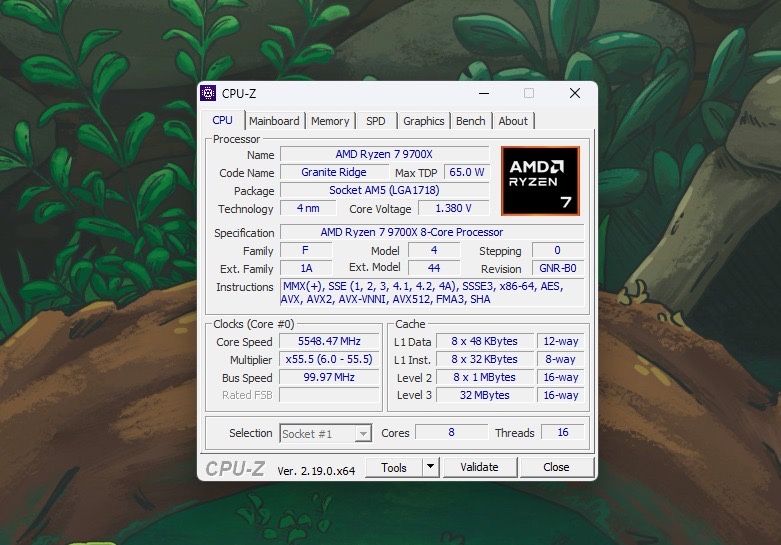
Task: Click the Level 3 value 32 MBytes
Action: tap(485, 395)
